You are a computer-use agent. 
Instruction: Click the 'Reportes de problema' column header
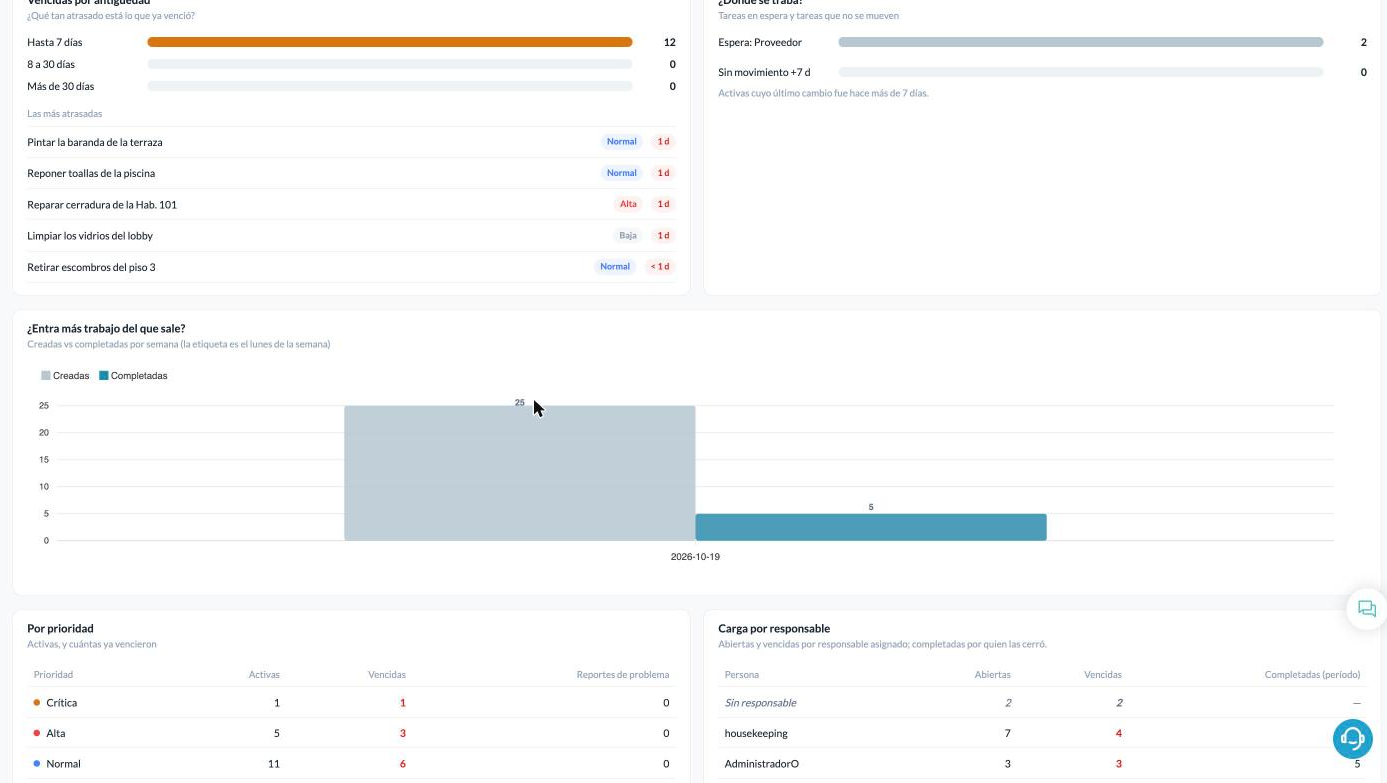tap(623, 675)
